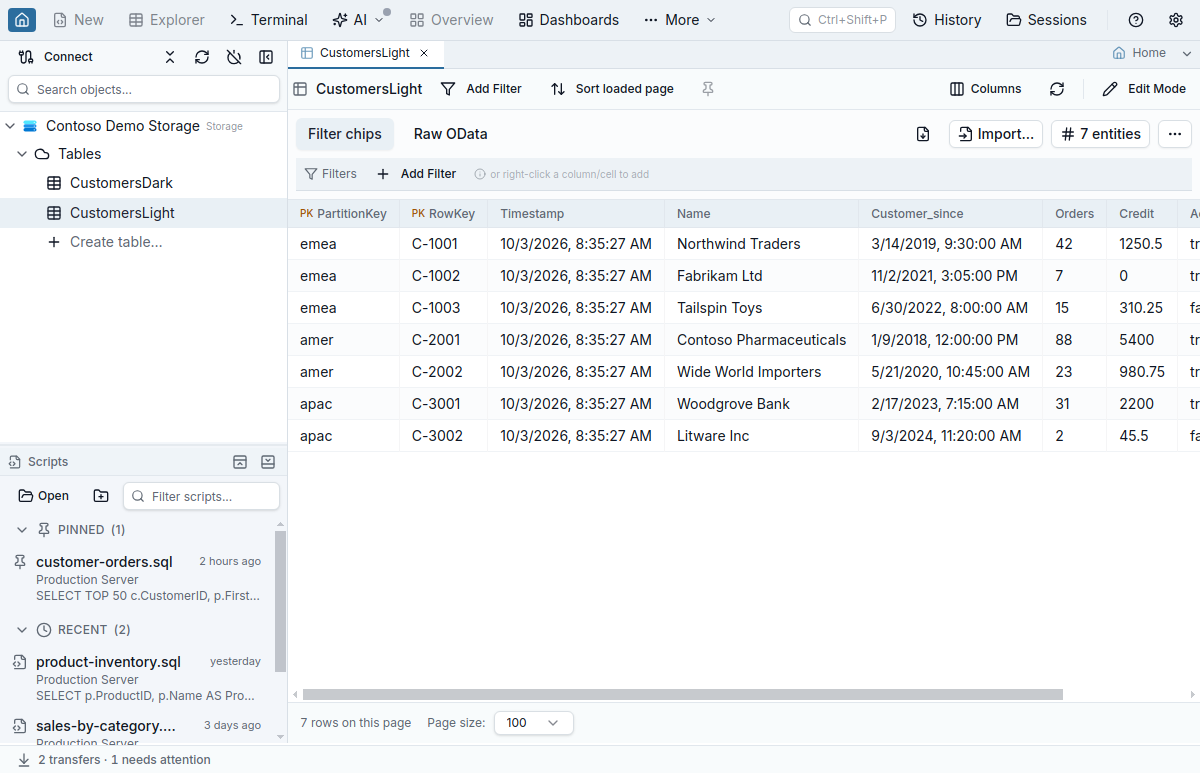Click Sort loaded page
1200x773 pixels.
coord(612,89)
